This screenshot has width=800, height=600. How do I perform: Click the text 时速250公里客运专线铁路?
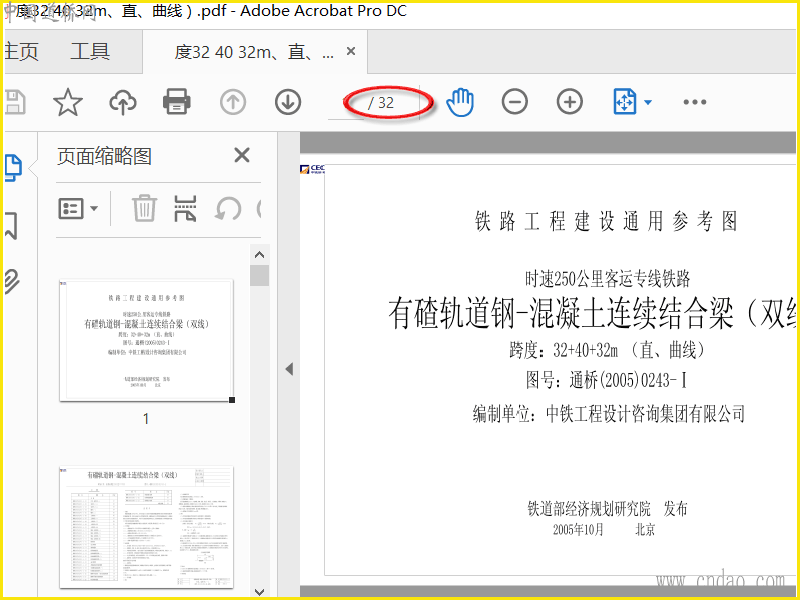607,279
